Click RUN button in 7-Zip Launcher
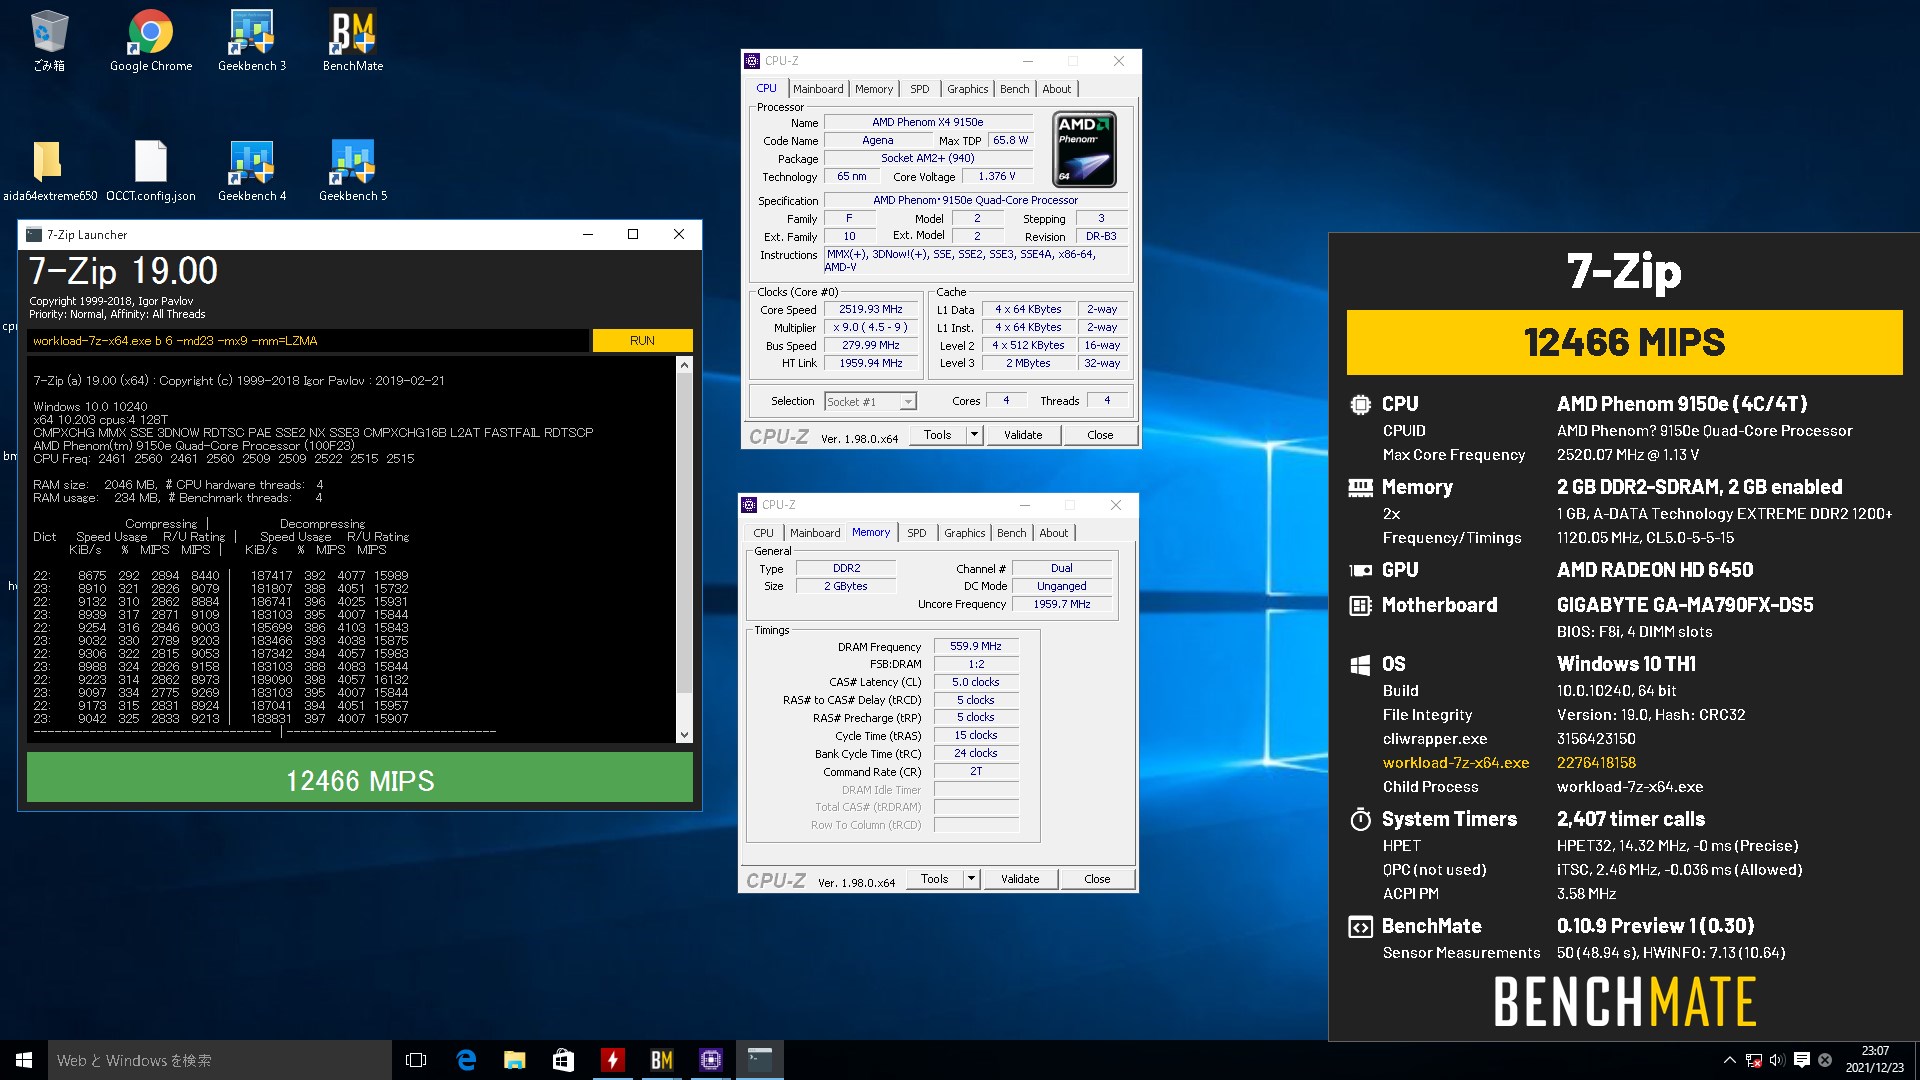Image resolution: width=1920 pixels, height=1080 pixels. [642, 341]
